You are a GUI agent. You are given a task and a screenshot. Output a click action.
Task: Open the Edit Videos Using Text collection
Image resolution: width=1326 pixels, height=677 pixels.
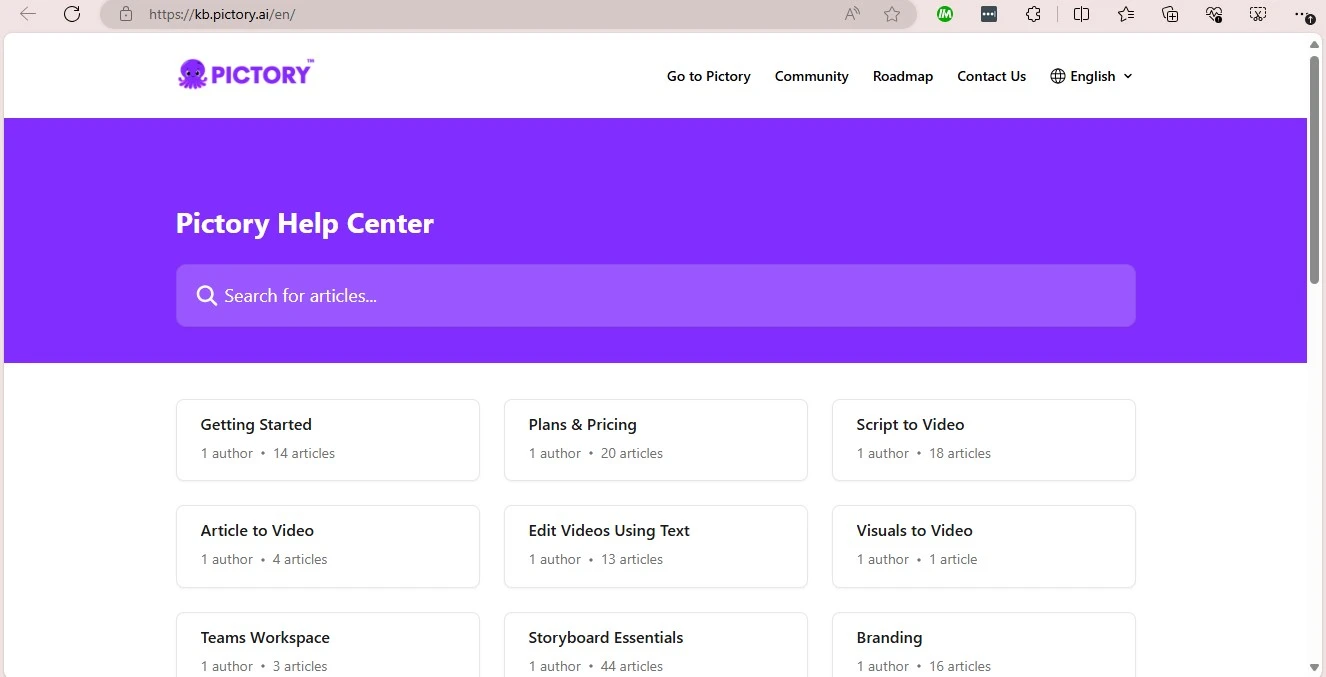point(656,546)
